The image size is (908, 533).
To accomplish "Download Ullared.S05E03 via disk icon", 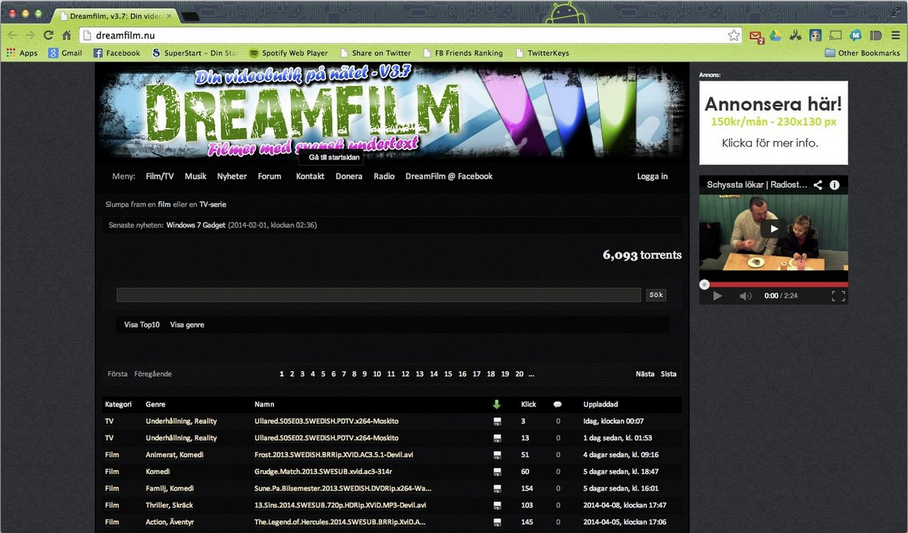I will click(497, 422).
